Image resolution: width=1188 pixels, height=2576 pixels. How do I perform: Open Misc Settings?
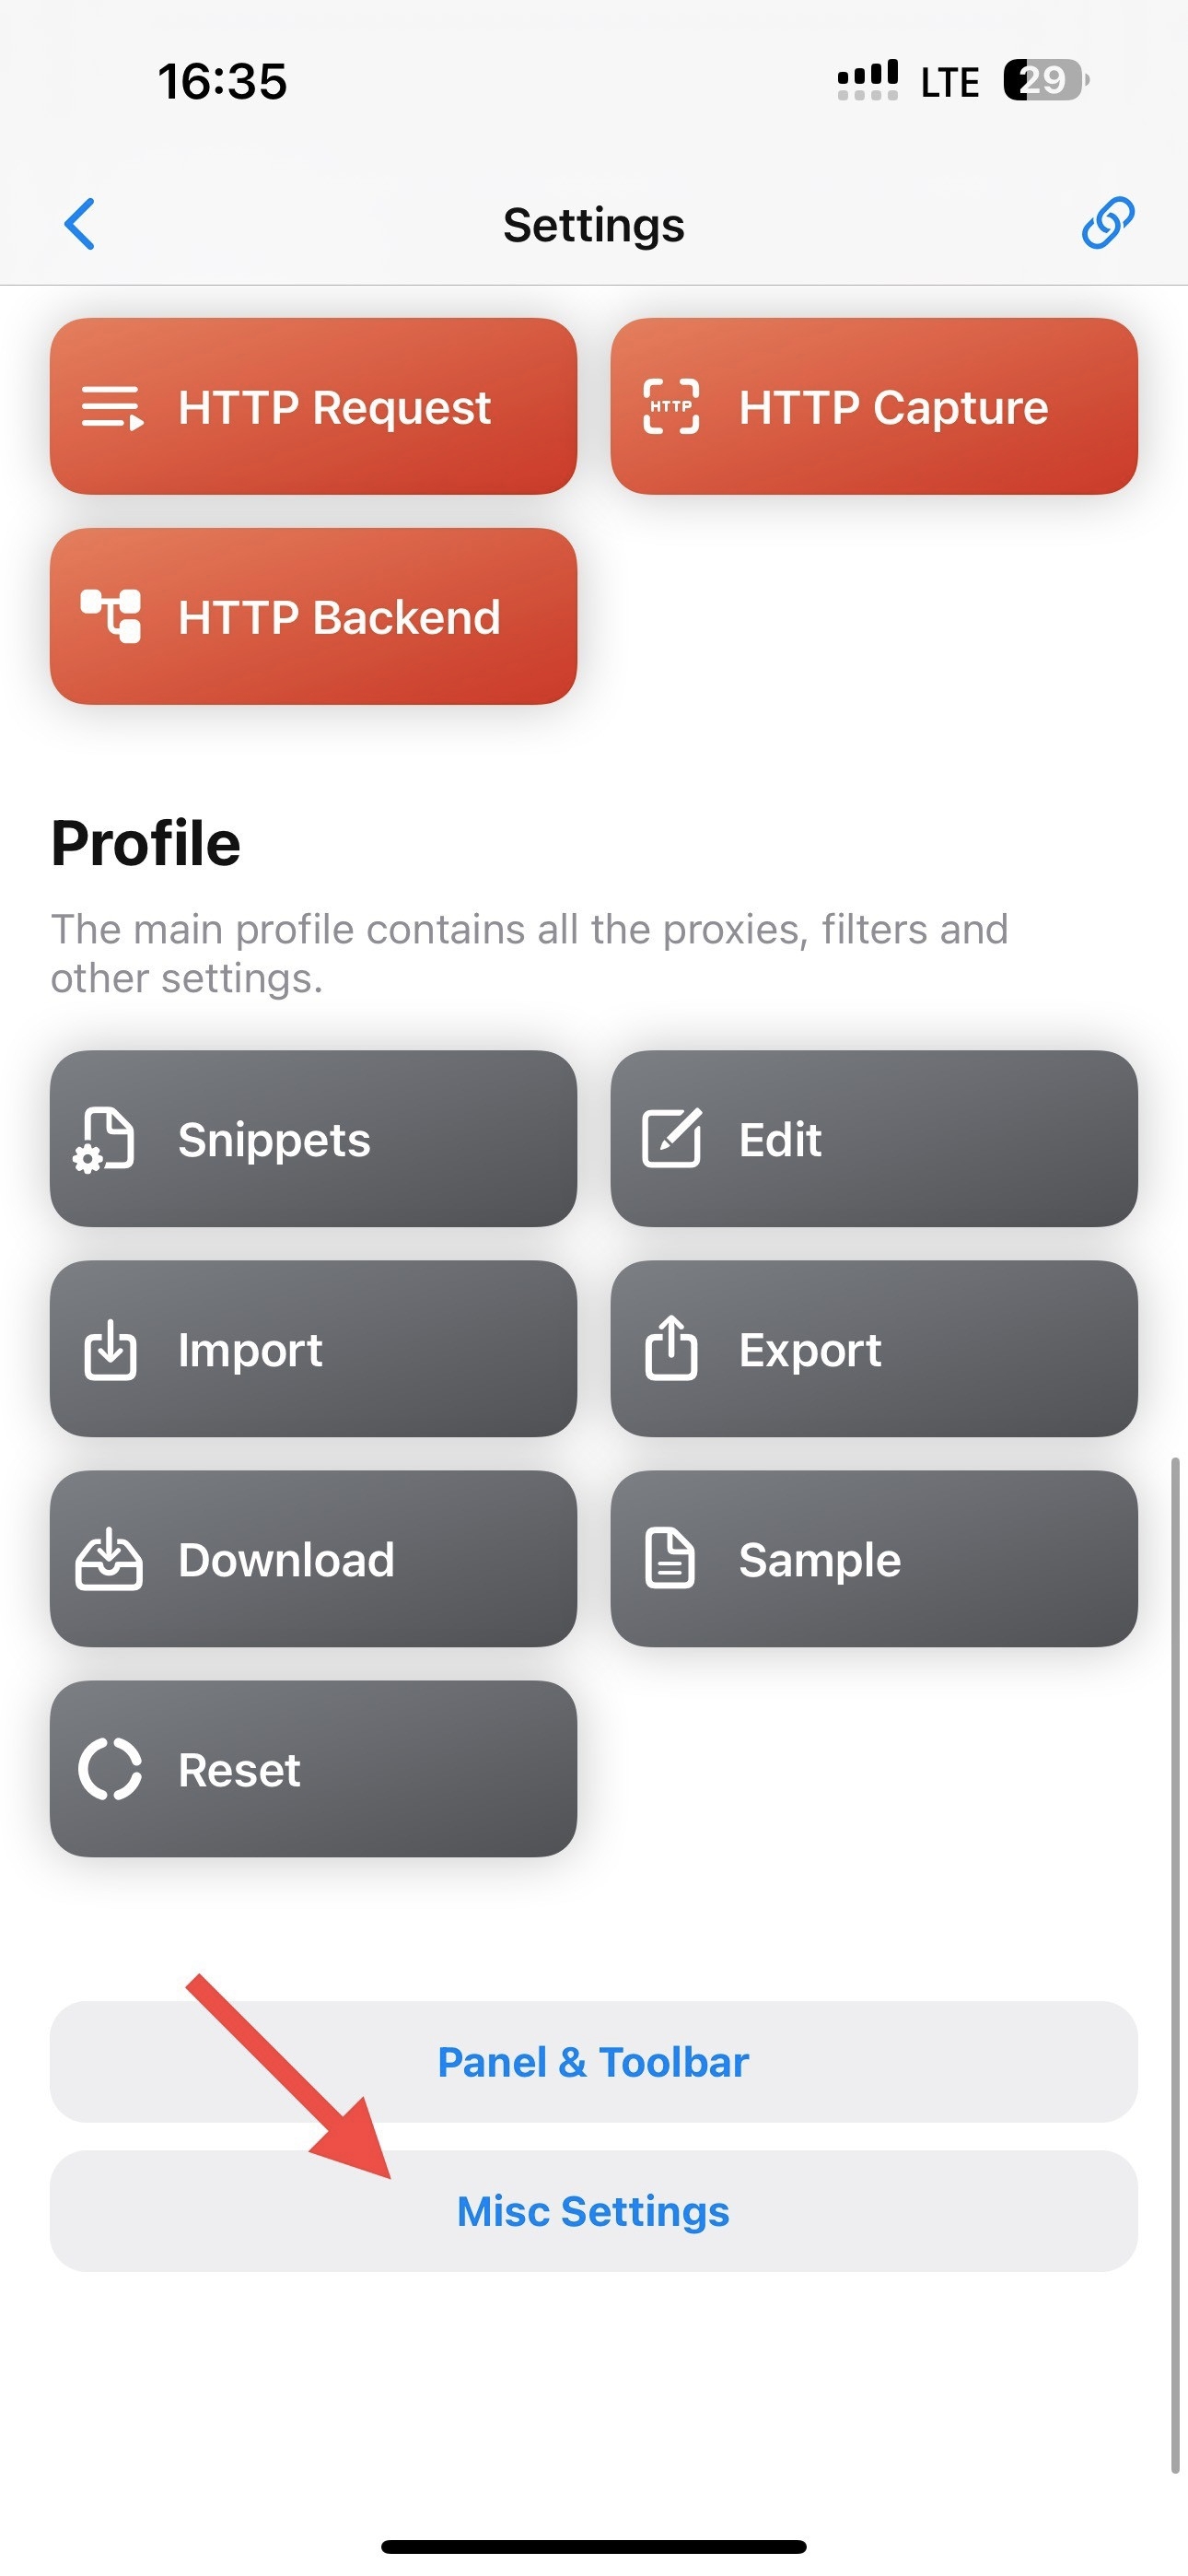[593, 2211]
